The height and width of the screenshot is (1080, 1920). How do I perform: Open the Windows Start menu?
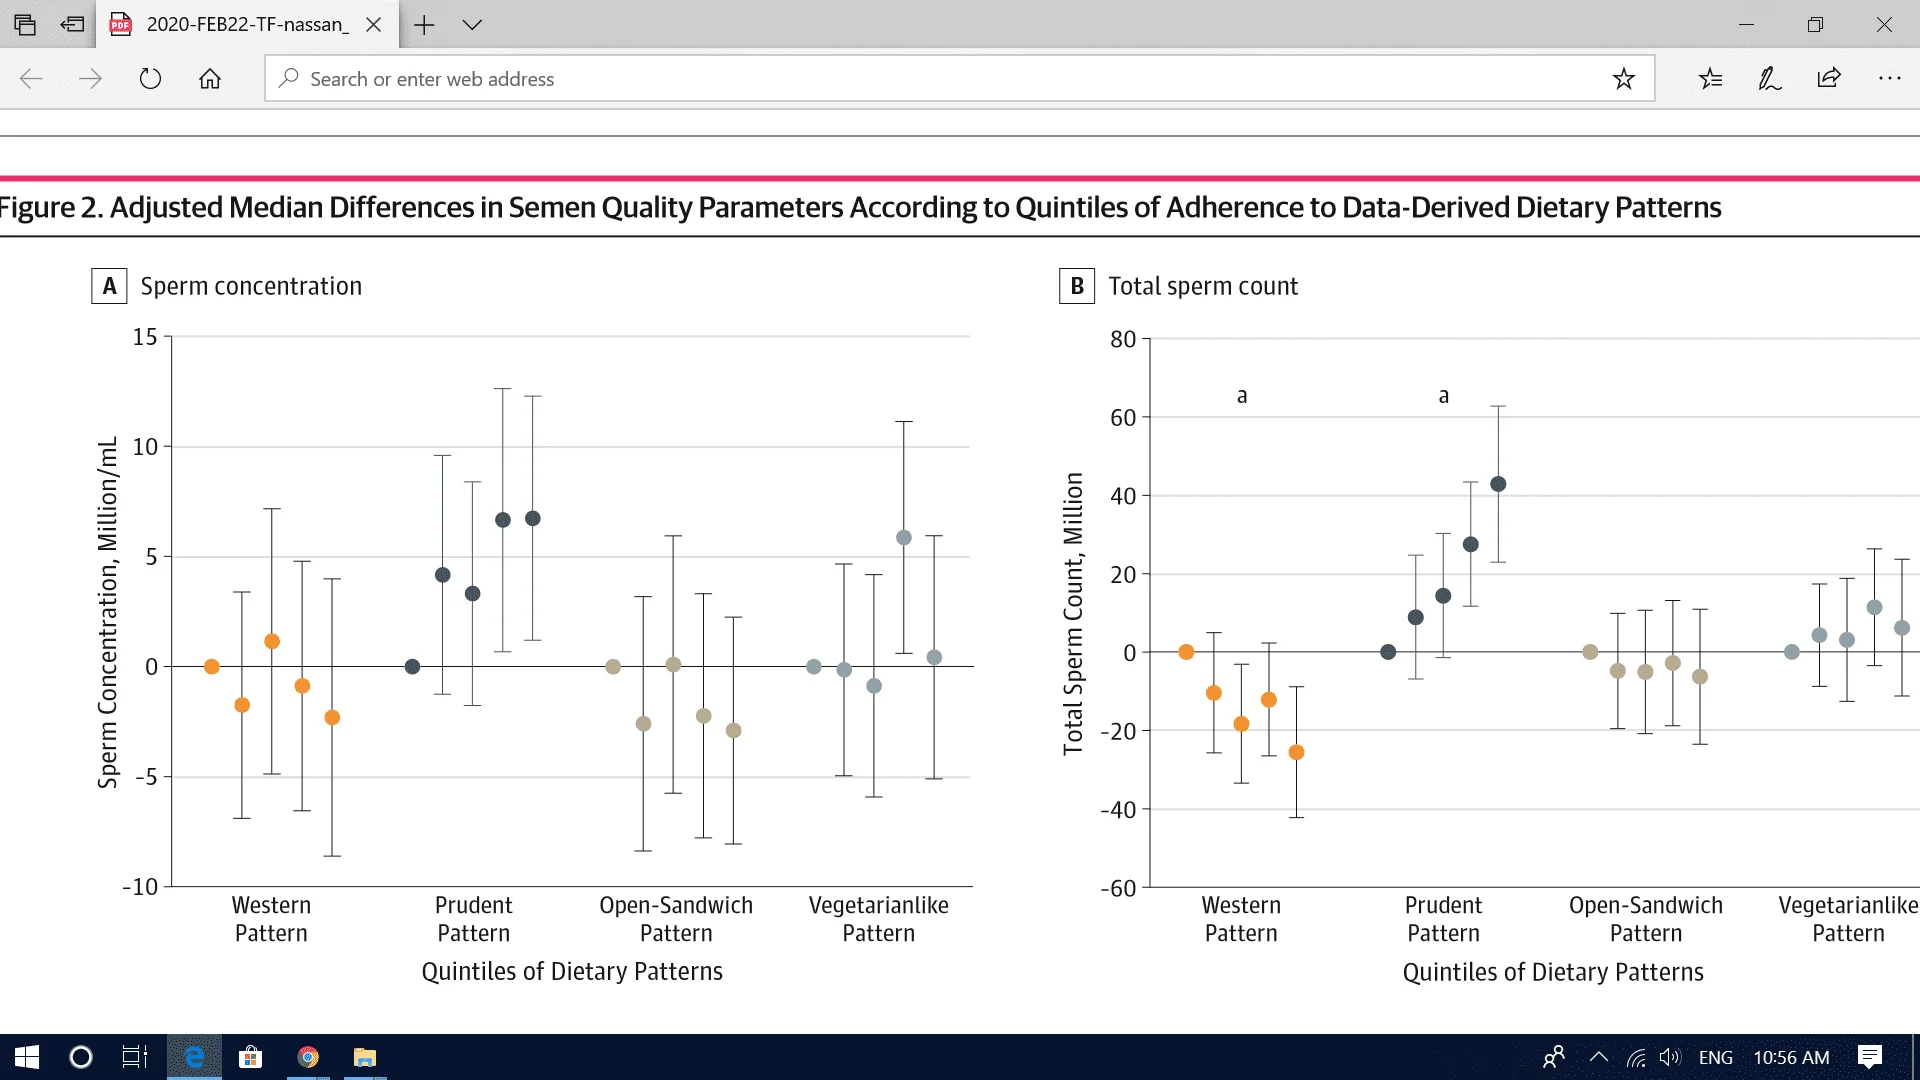coord(27,1057)
